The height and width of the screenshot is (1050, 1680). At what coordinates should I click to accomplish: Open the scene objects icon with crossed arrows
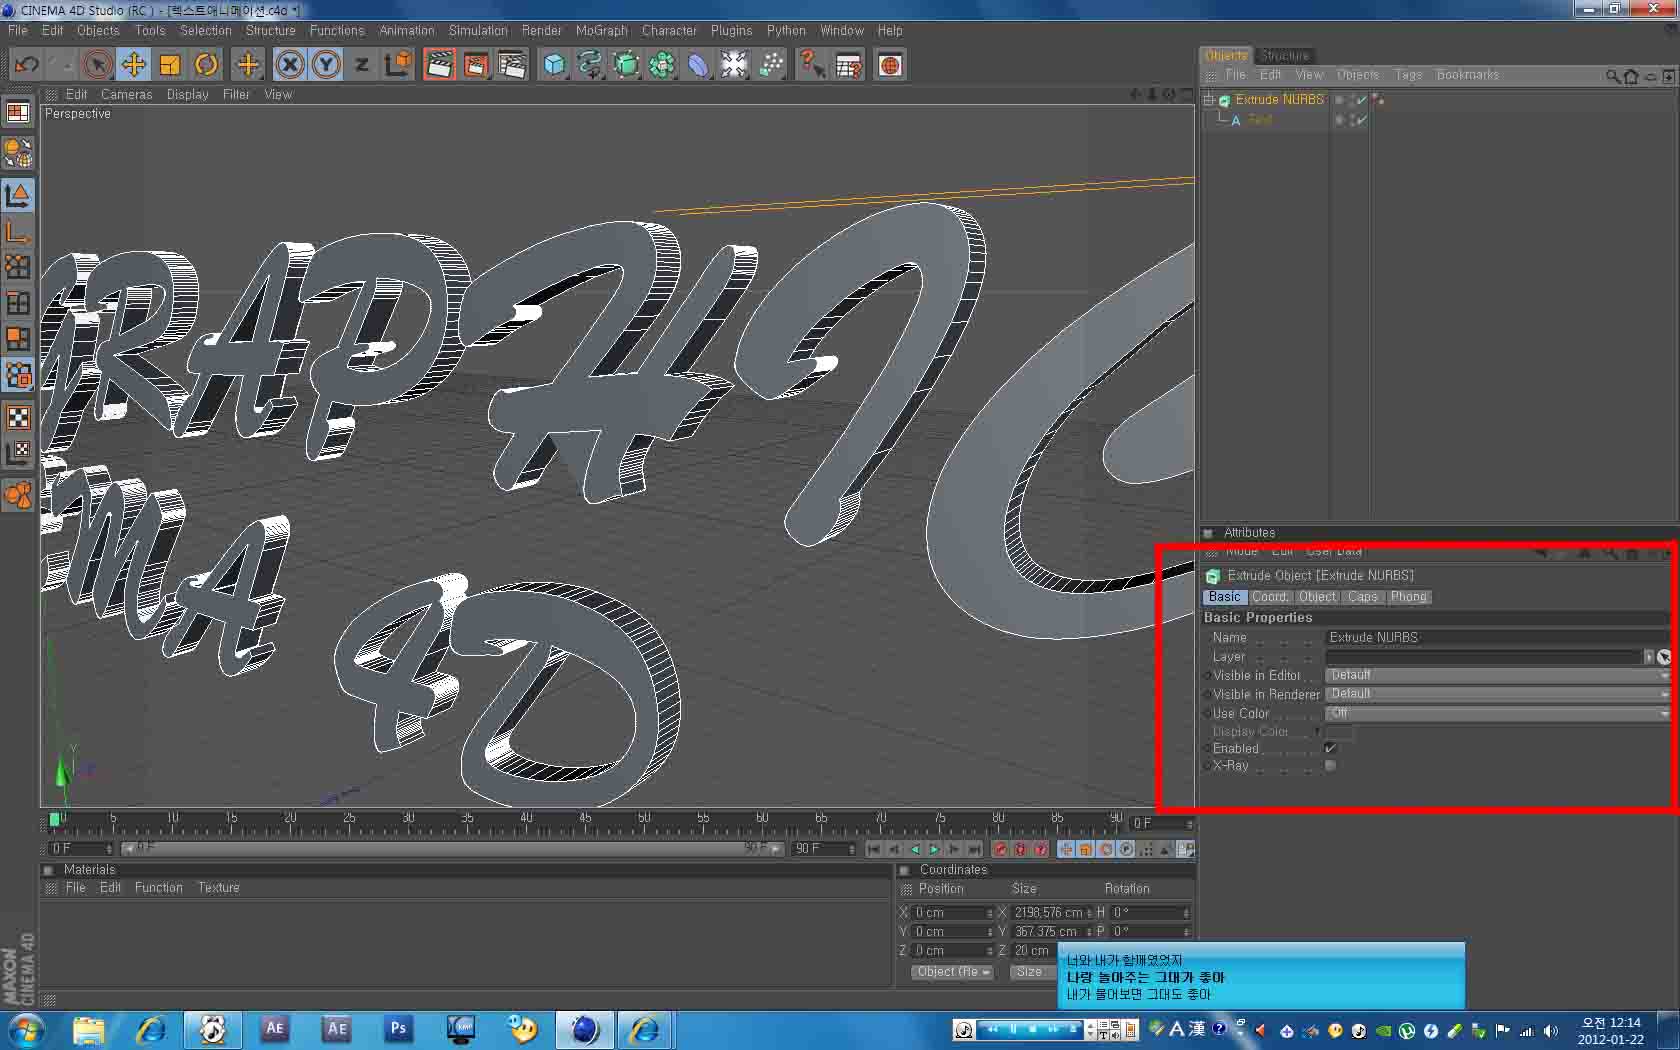point(734,65)
